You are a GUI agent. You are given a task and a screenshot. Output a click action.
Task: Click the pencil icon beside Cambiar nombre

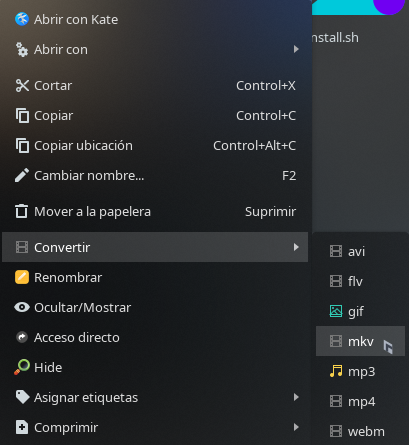[22, 175]
